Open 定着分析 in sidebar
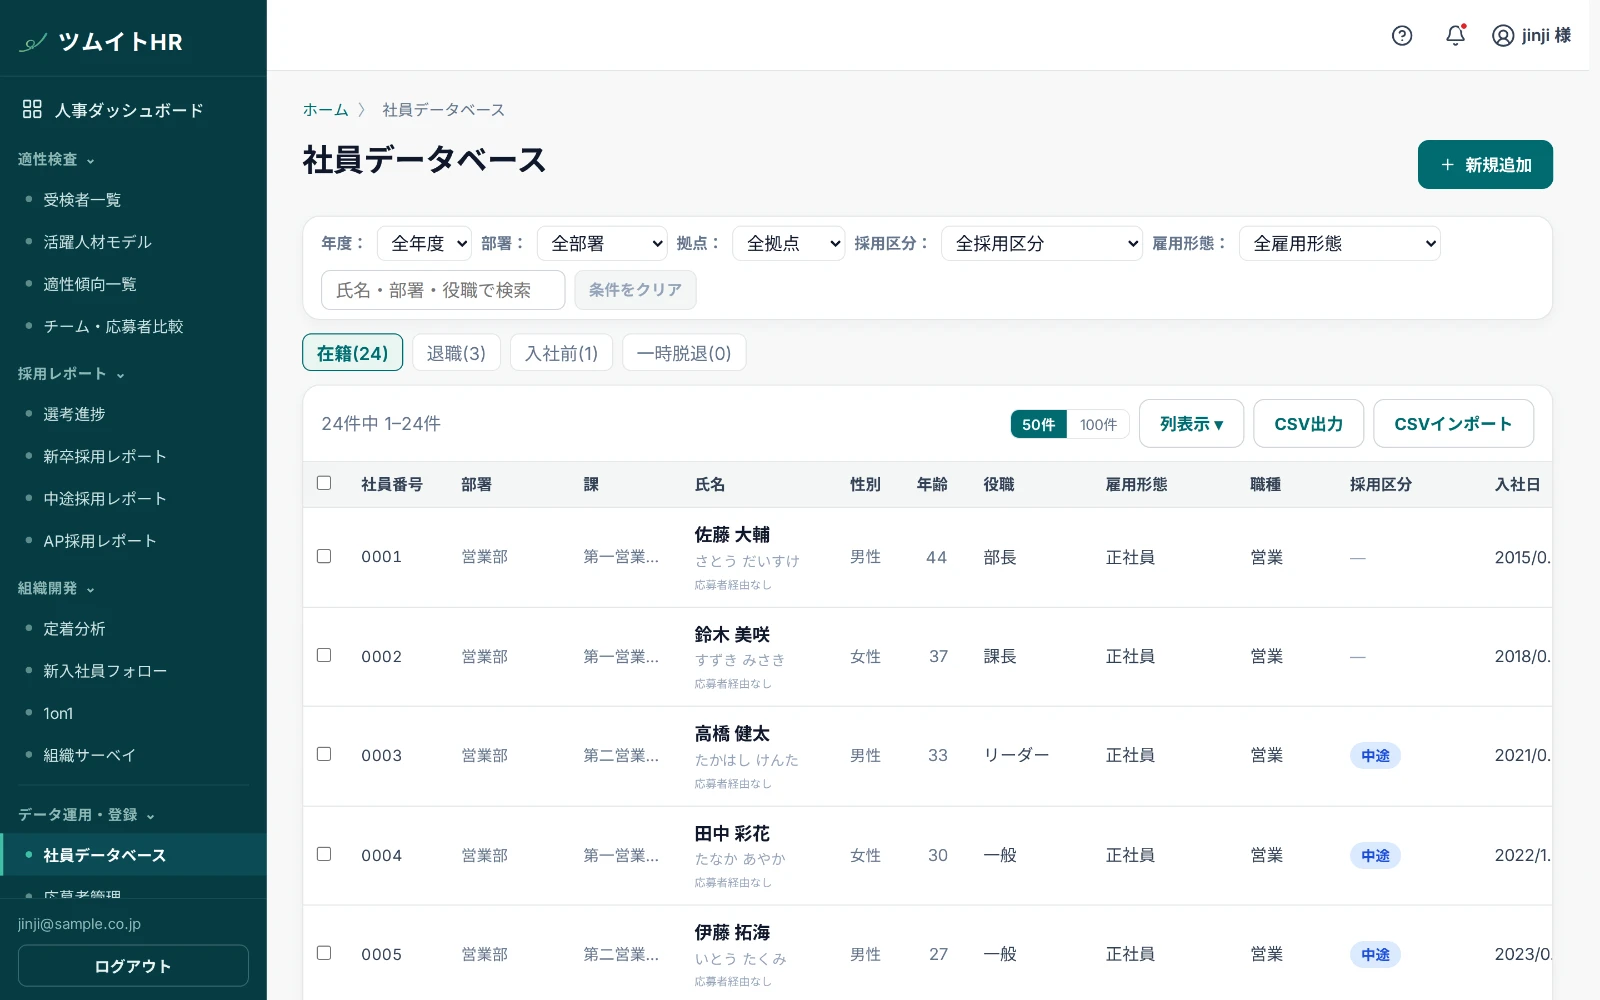This screenshot has width=1600, height=1000. 74,629
